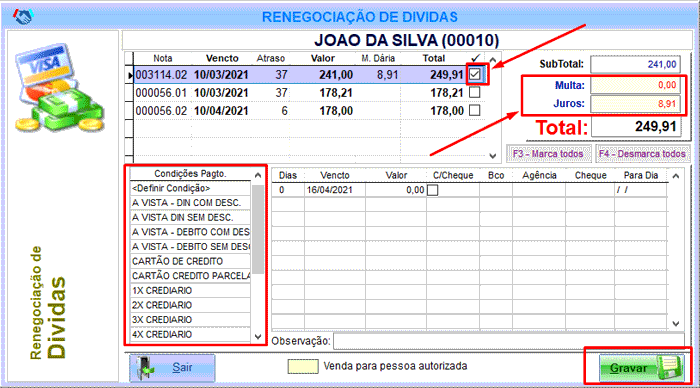The width and height of the screenshot is (700, 388).
Task: Click the handshake icon in title bar
Action: point(22,17)
